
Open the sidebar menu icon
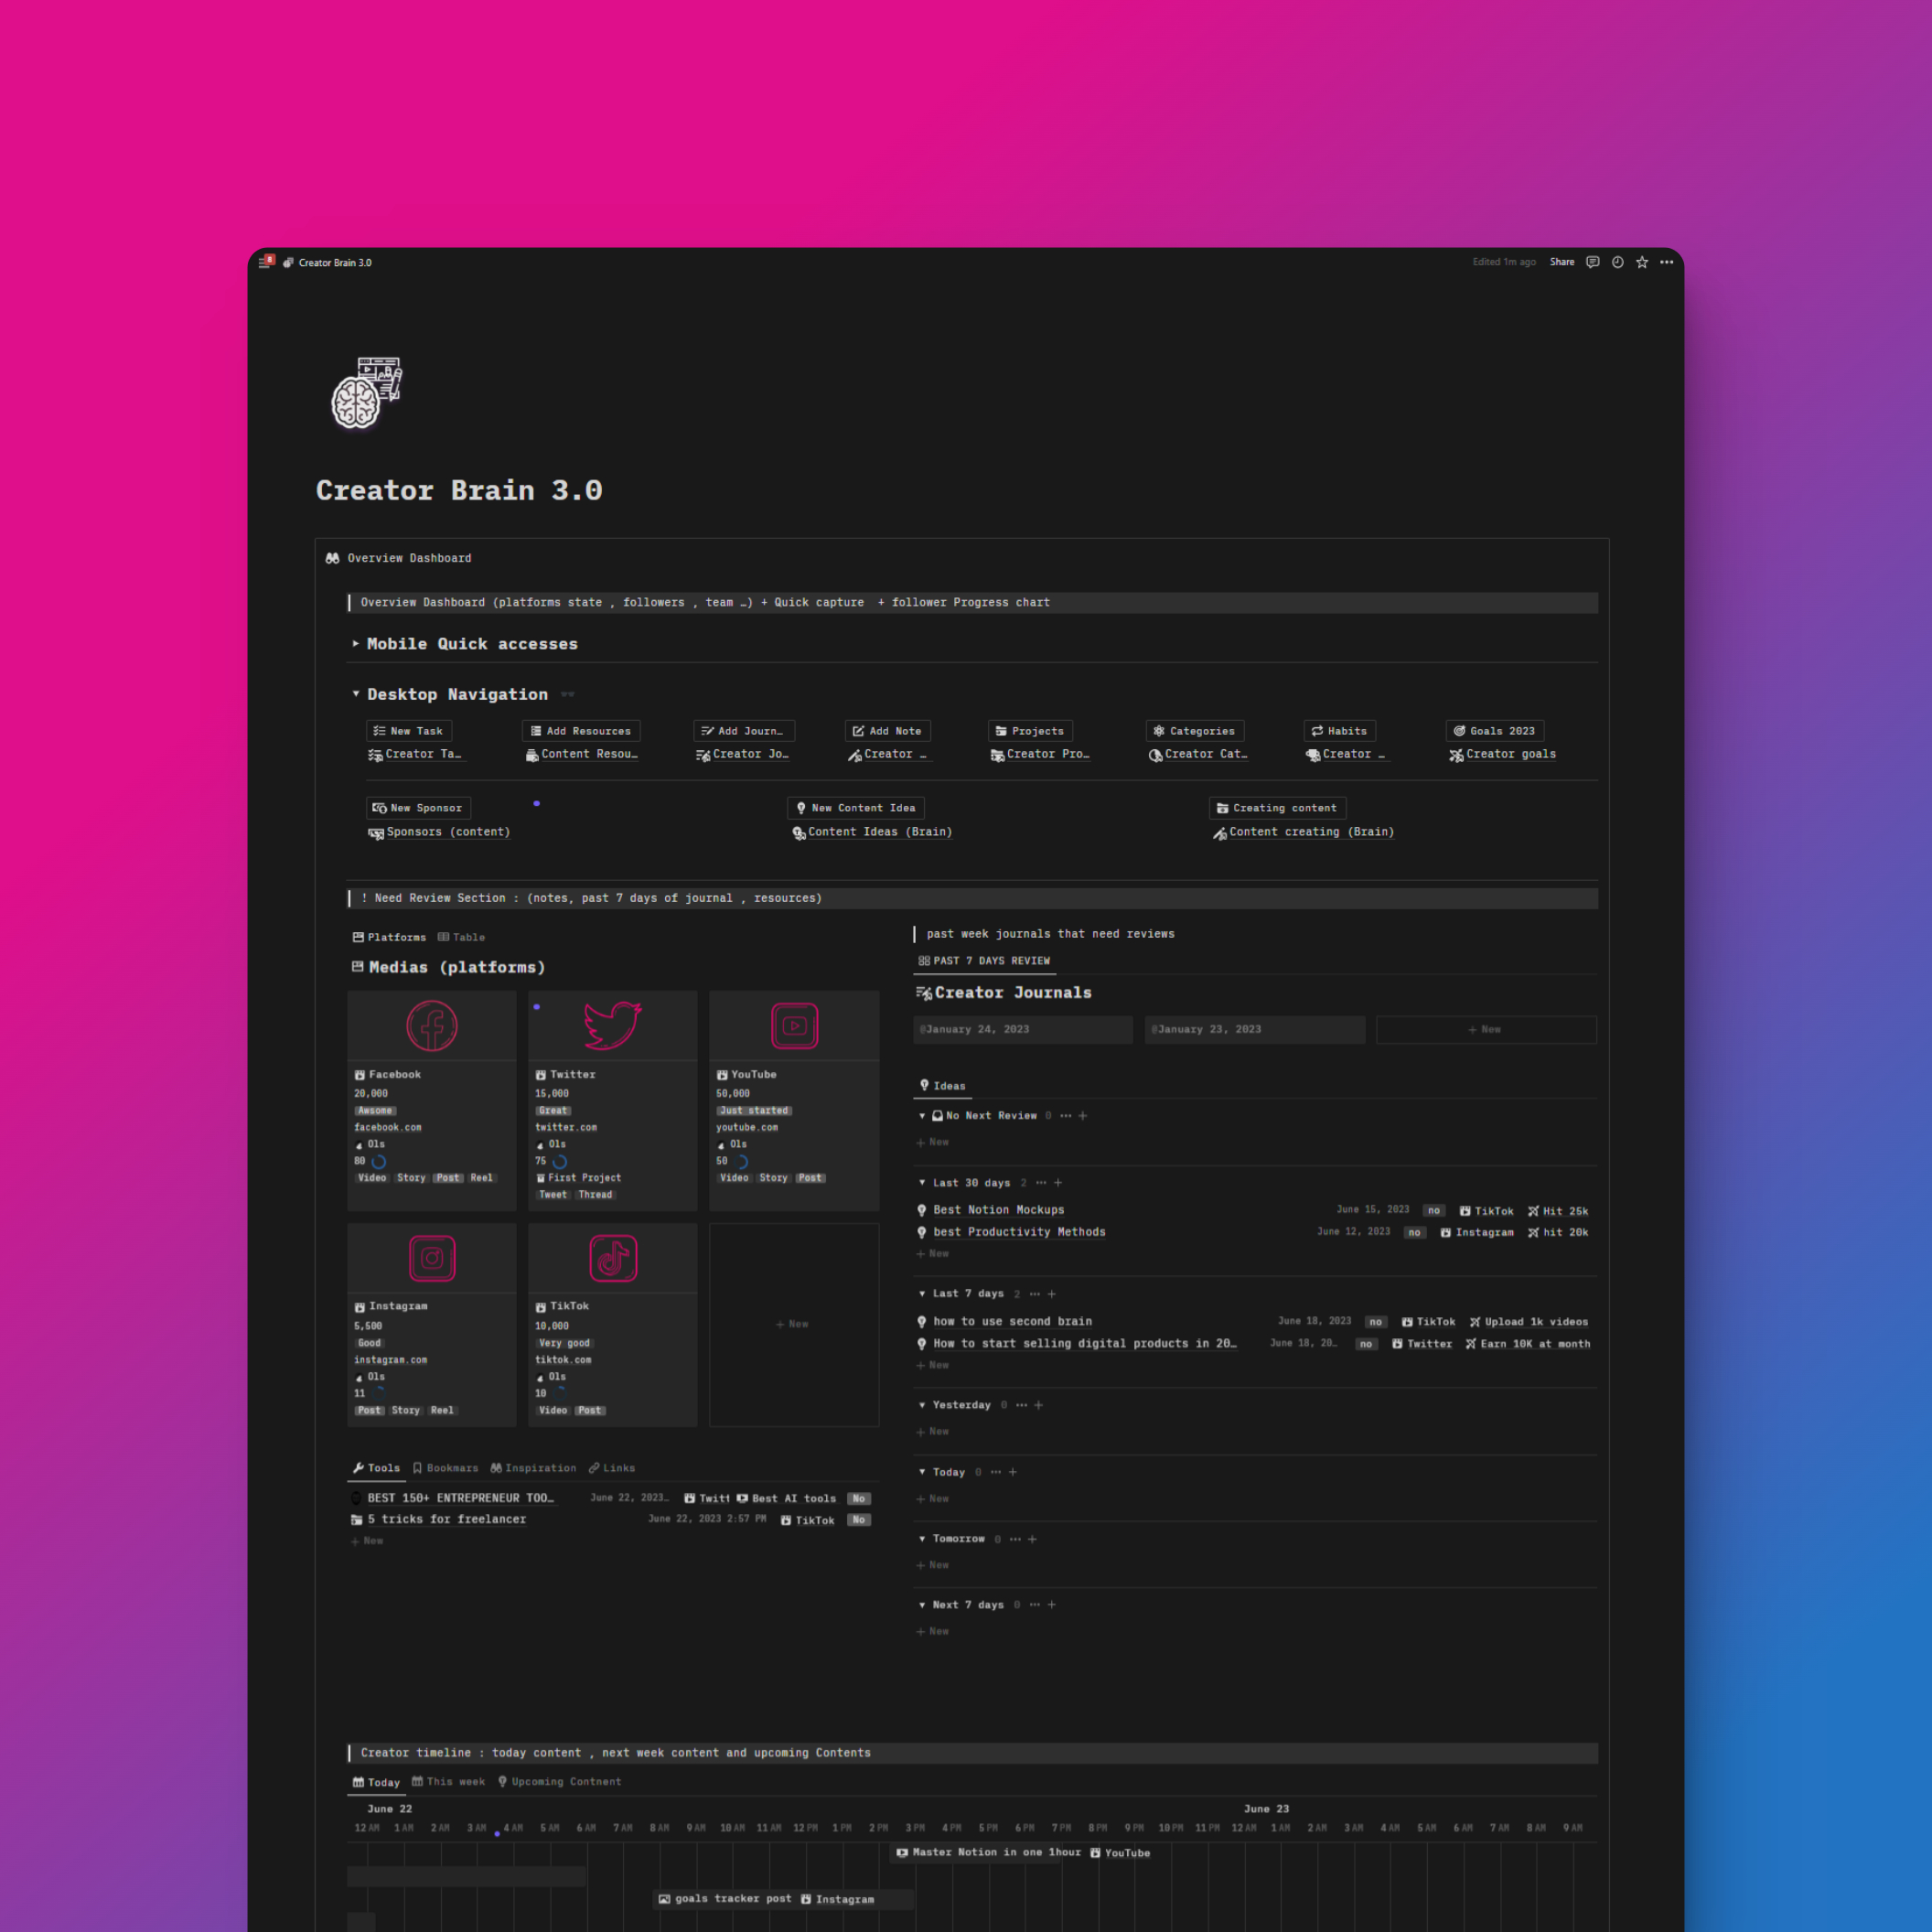[x=264, y=262]
